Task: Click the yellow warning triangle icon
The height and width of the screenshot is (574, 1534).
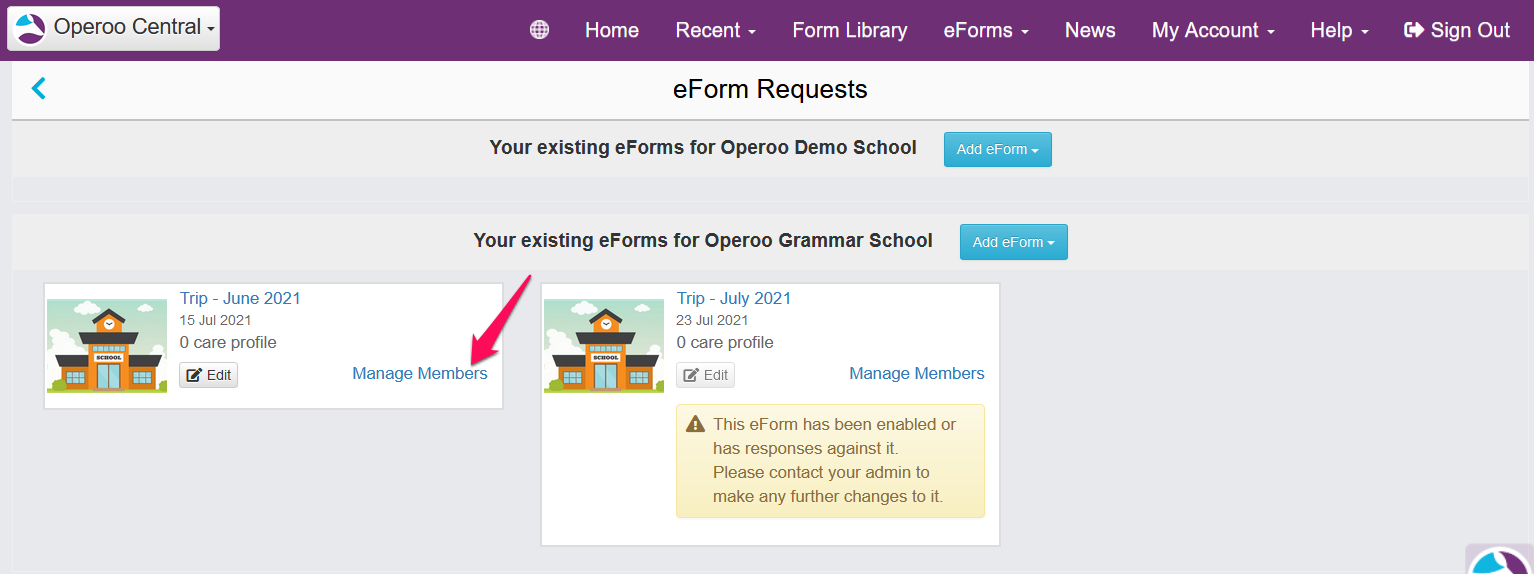Action: (695, 425)
